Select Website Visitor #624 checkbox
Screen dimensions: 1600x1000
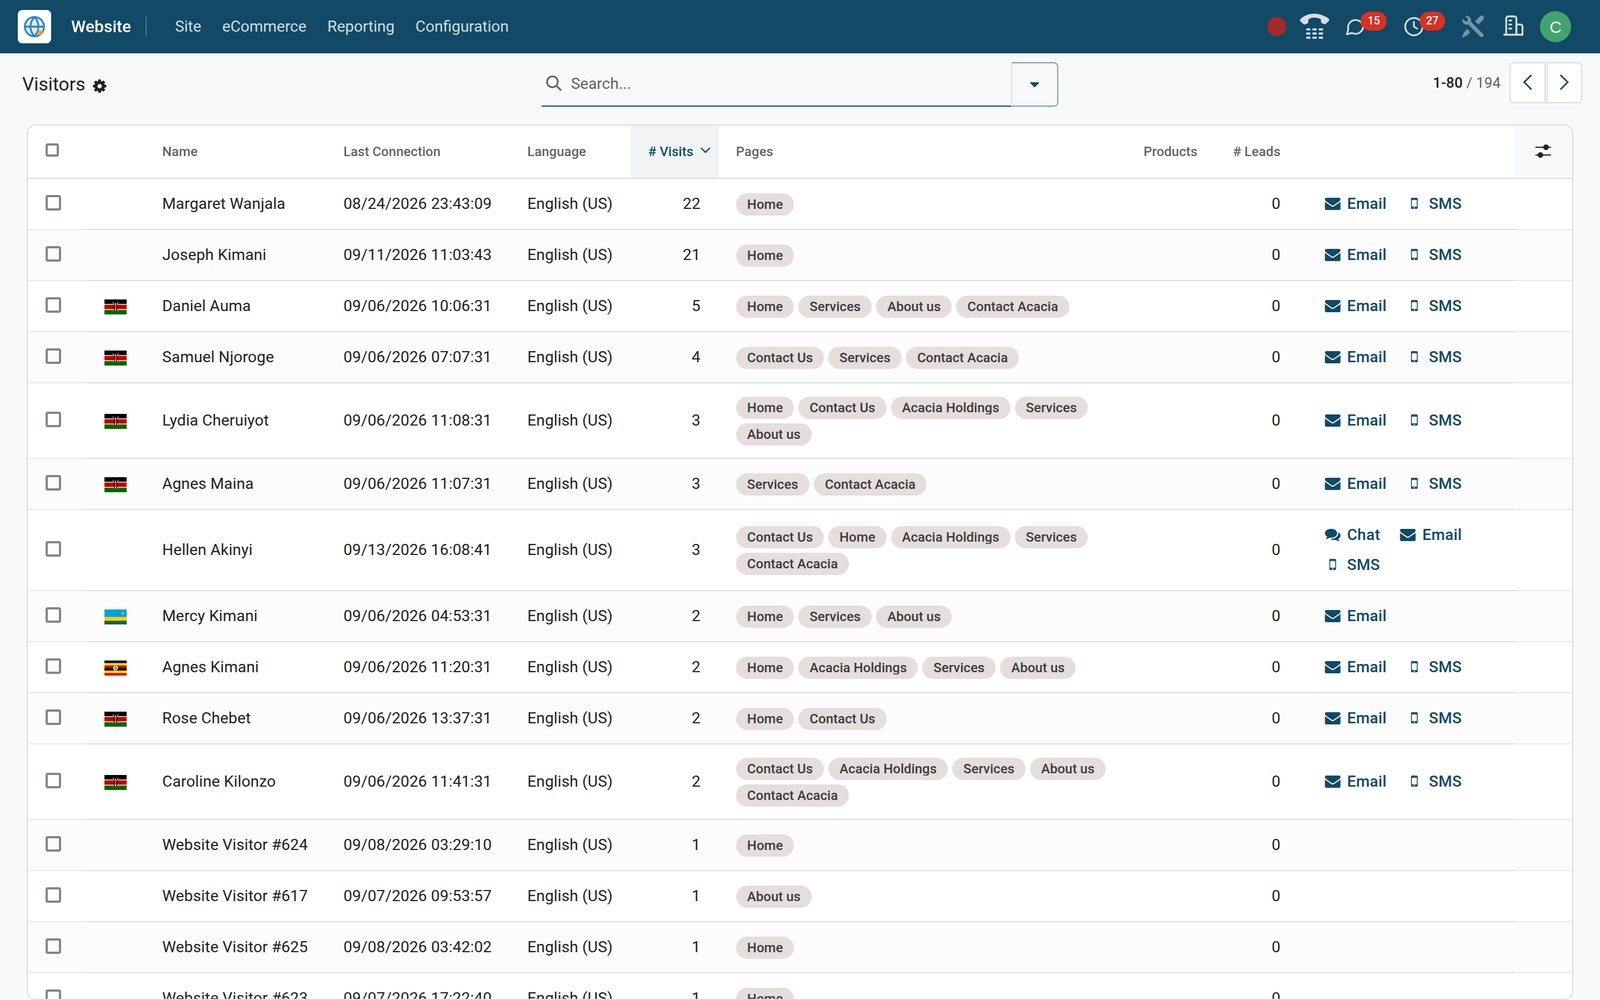53,844
